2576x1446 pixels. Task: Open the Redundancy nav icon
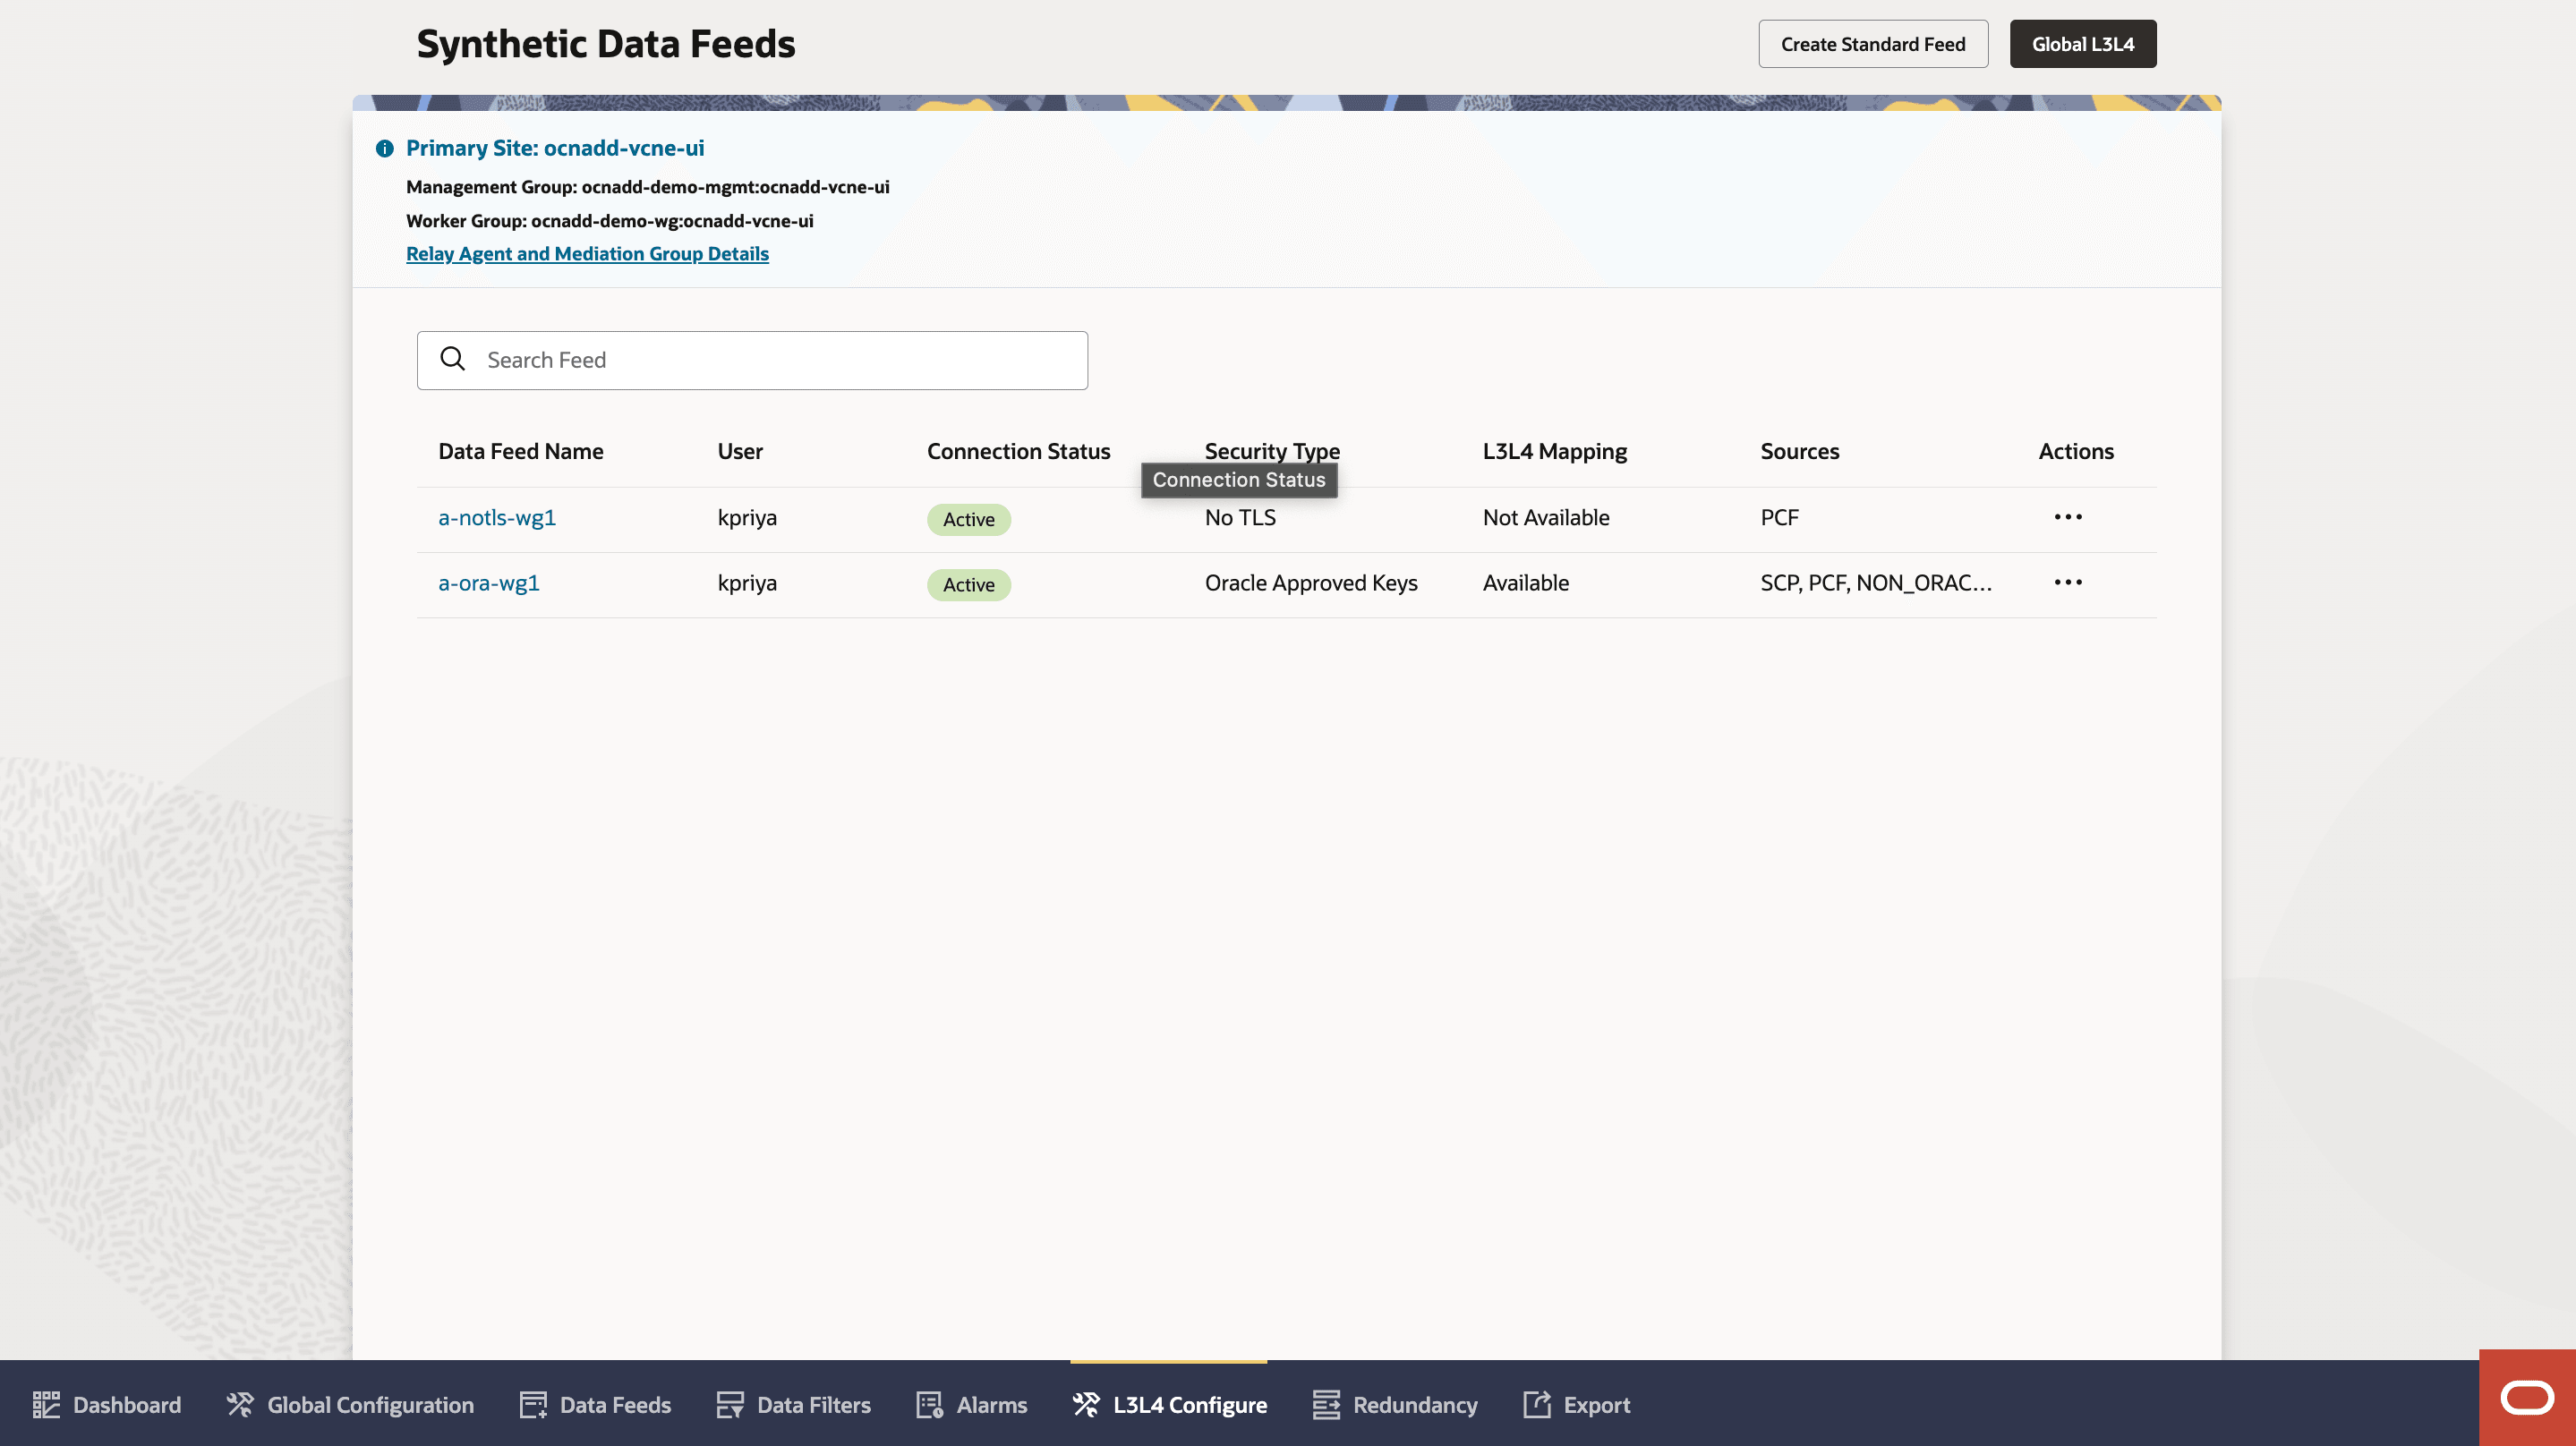[x=1326, y=1405]
